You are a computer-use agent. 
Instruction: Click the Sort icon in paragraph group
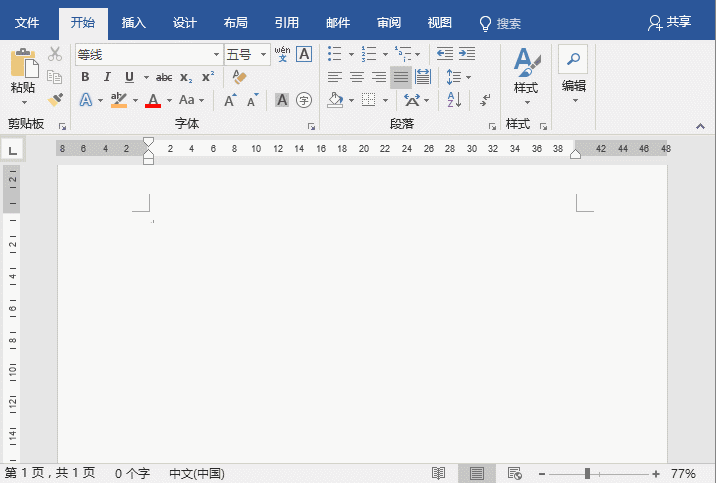coord(452,100)
